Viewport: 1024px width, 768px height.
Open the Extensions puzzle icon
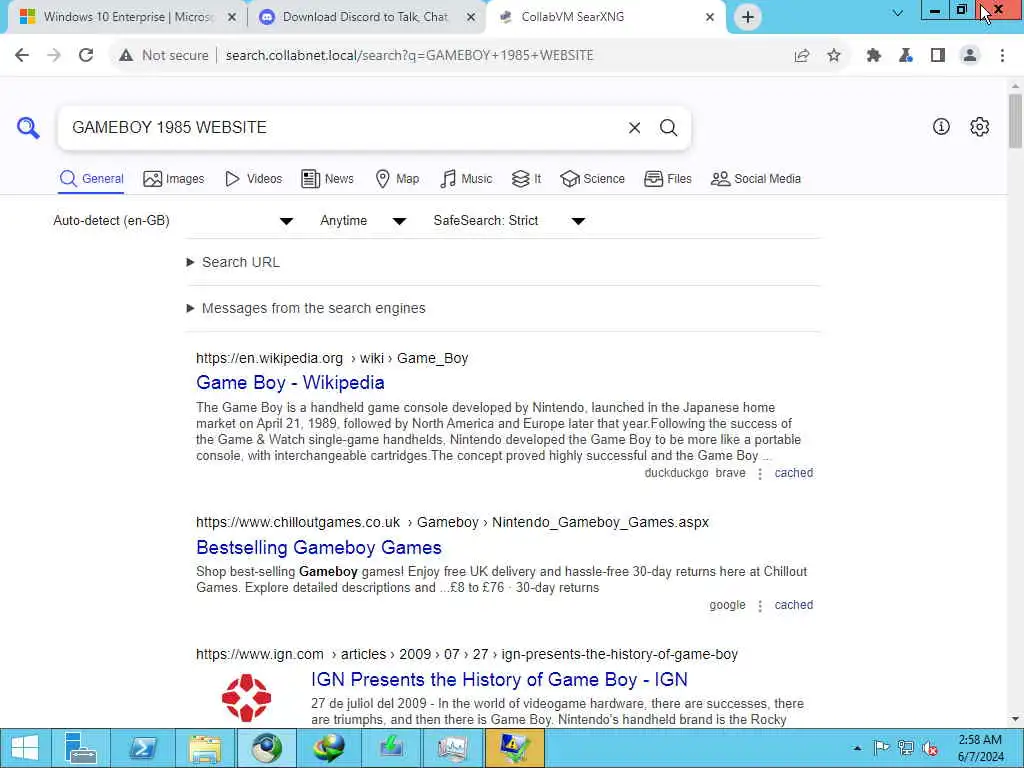(x=874, y=56)
